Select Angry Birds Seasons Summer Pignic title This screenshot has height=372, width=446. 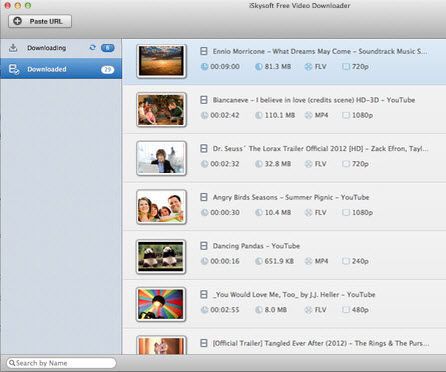point(291,197)
